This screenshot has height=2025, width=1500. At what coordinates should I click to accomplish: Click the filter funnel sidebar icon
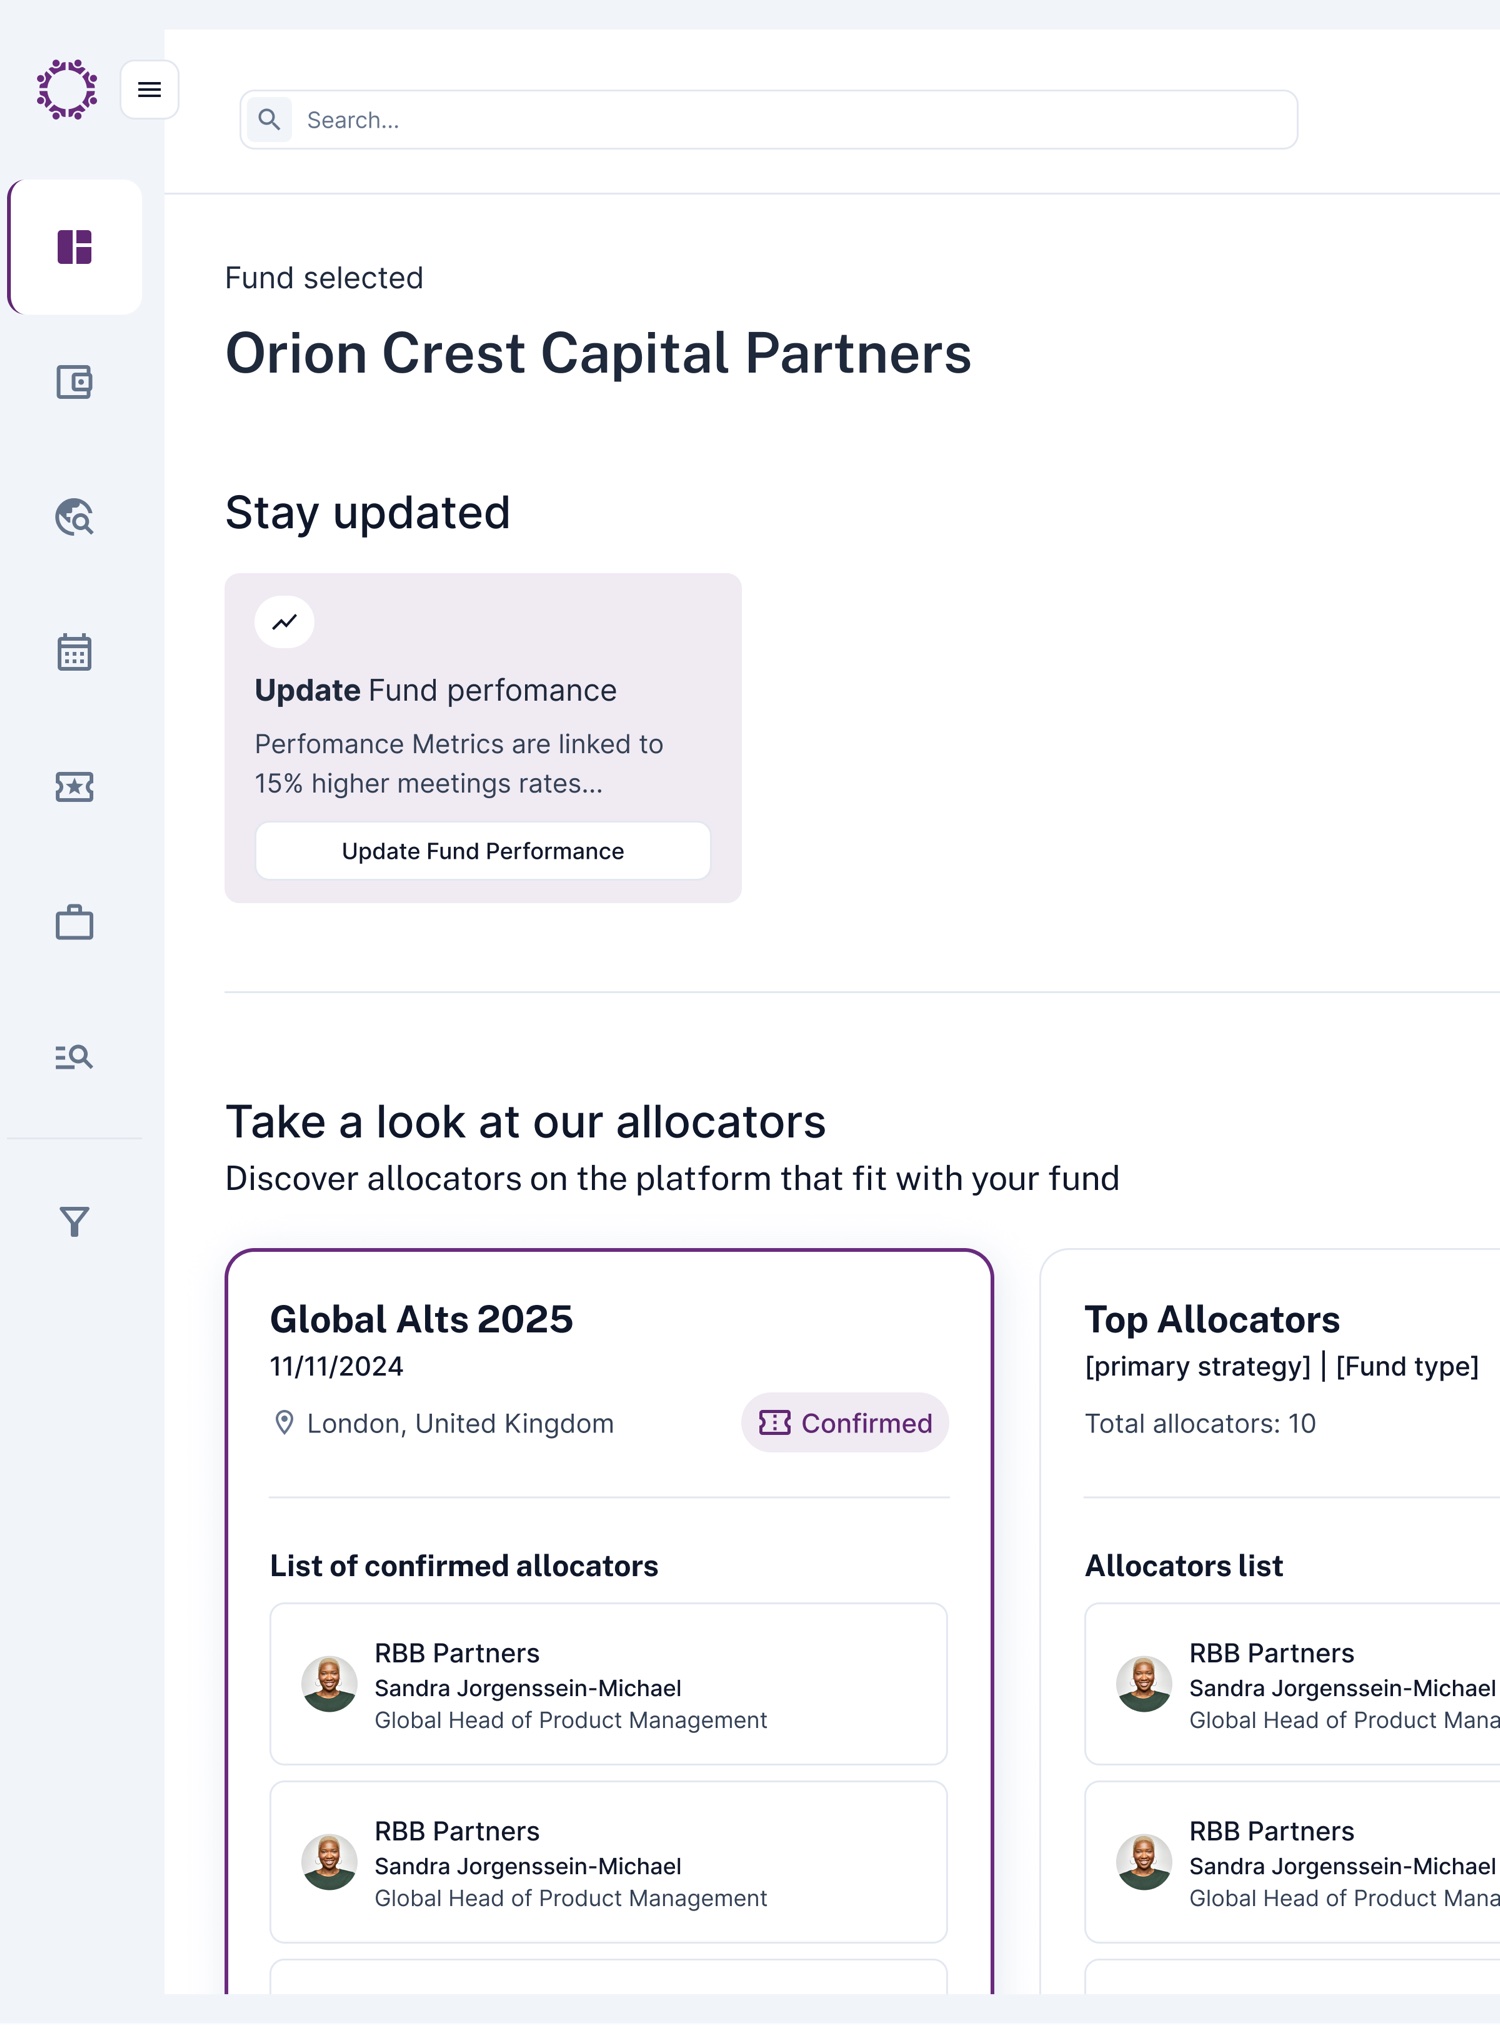click(74, 1221)
